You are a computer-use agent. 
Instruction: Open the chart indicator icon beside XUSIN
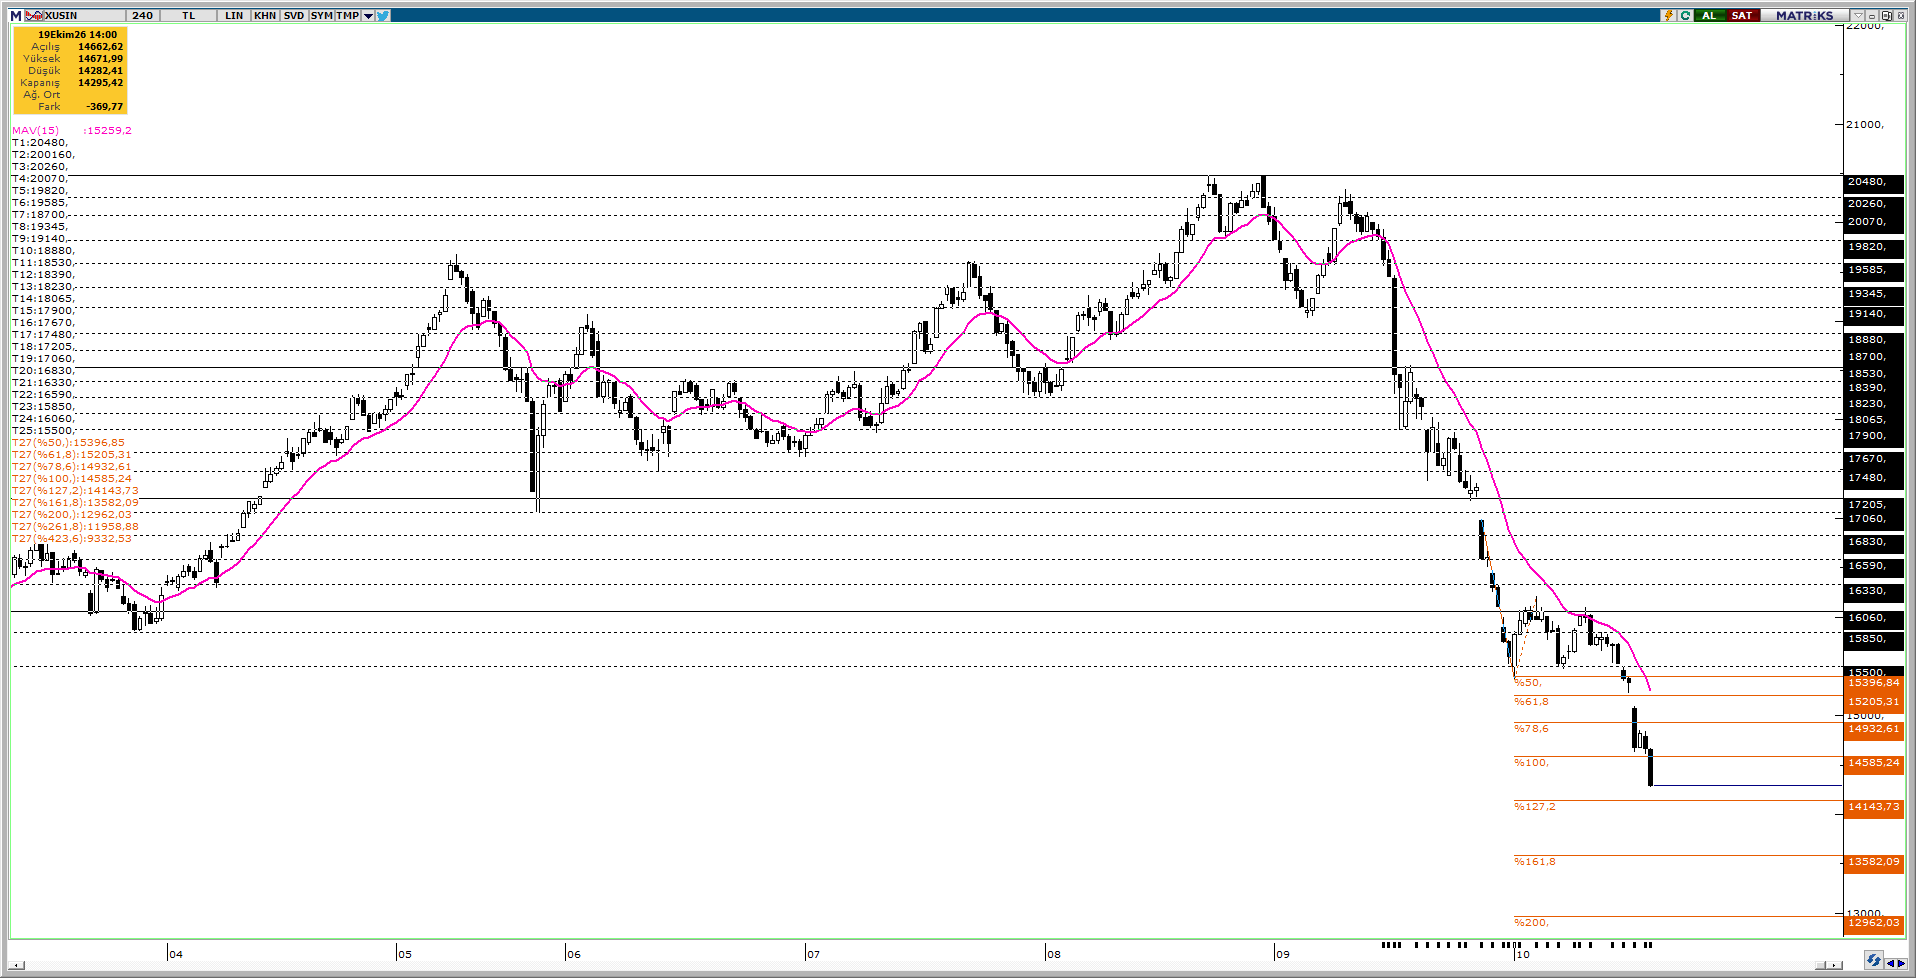click(x=34, y=15)
